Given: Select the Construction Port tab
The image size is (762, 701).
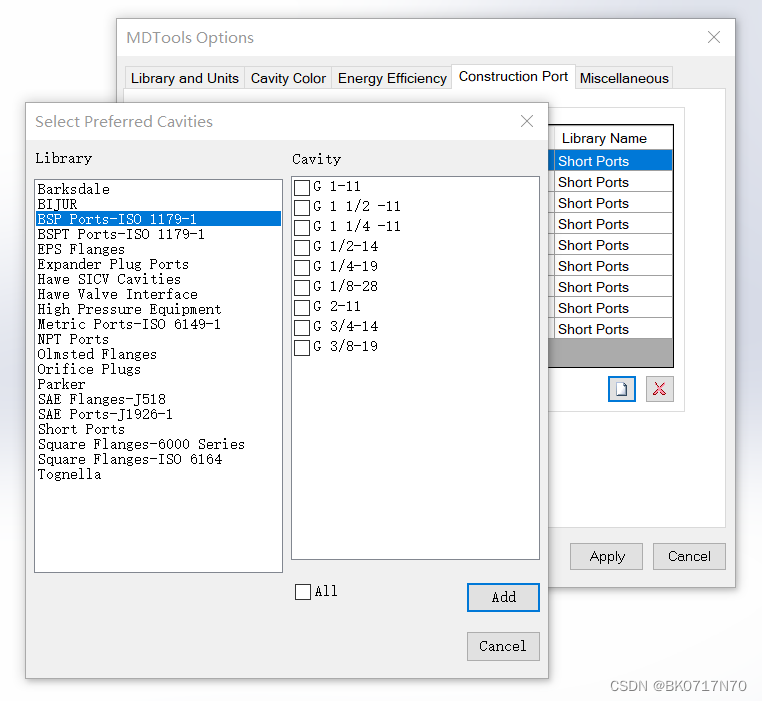Looking at the screenshot, I should [x=513, y=76].
